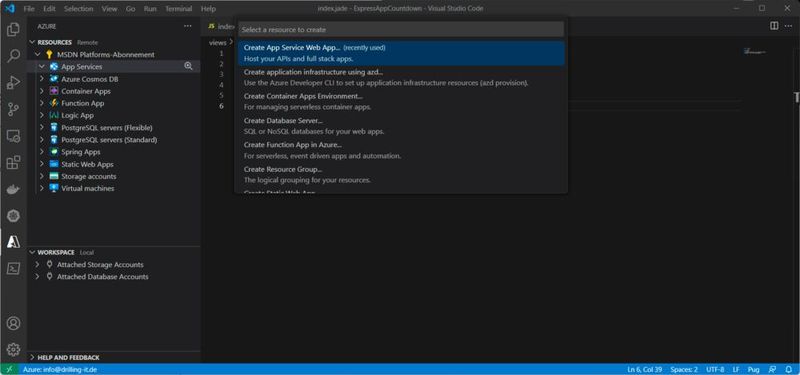This screenshot has width=800, height=375.
Task: Choose Create Container Apps Environment option
Action: tap(401, 102)
